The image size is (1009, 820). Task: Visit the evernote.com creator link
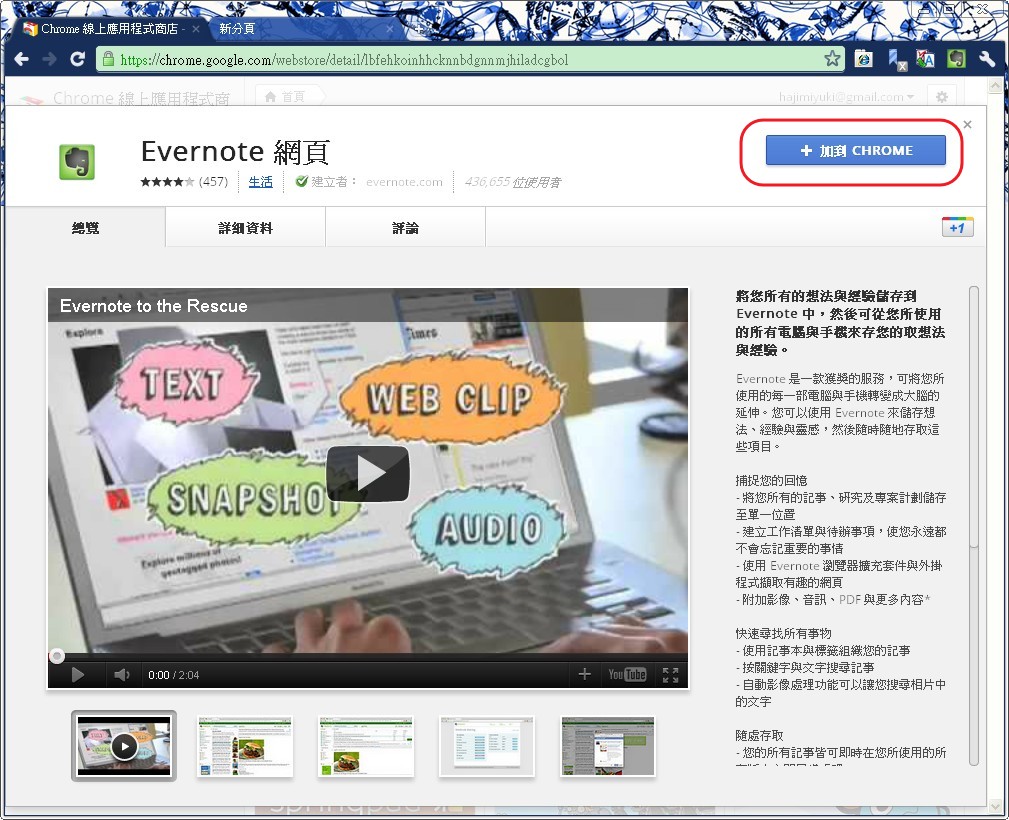coord(404,182)
